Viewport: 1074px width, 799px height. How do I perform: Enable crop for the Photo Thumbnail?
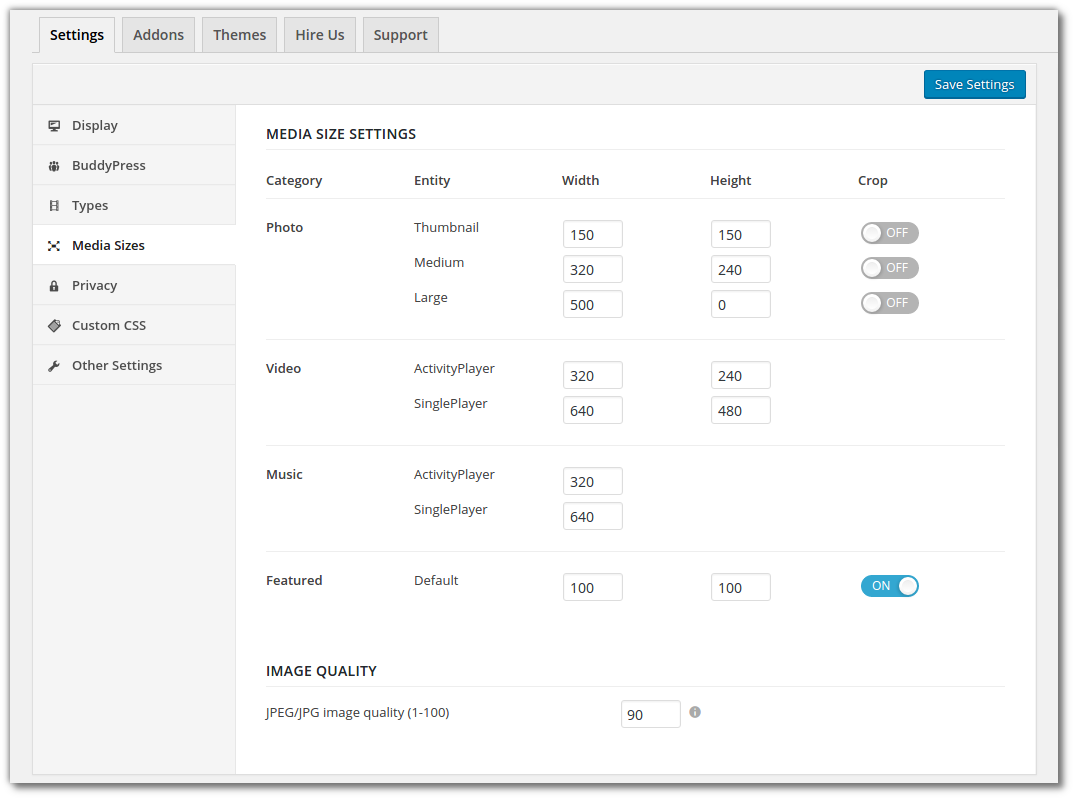(x=889, y=232)
